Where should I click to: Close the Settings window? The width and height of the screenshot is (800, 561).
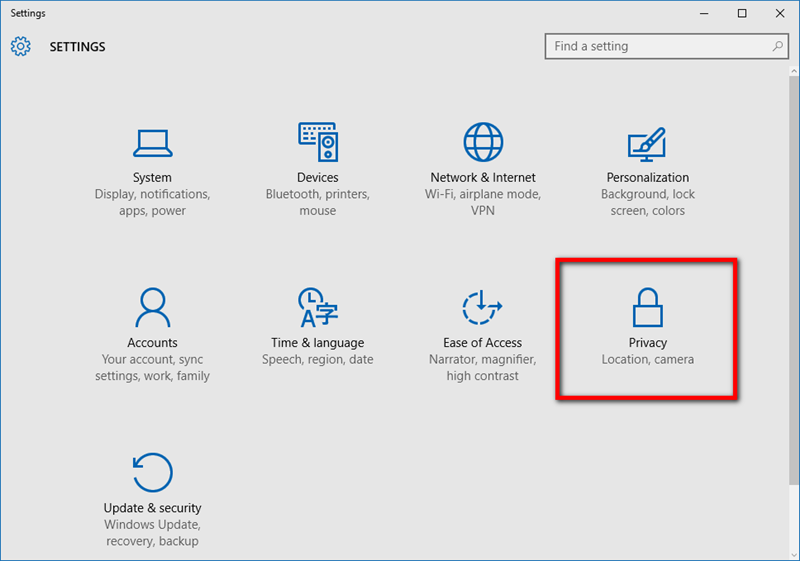pyautogui.click(x=780, y=13)
